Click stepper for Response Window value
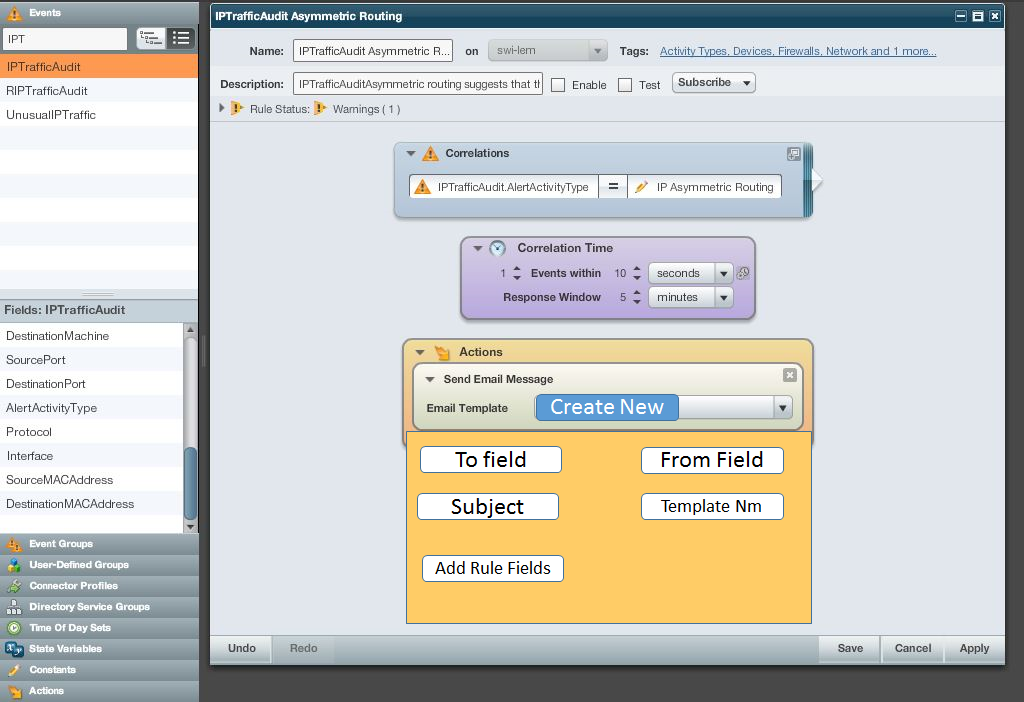 click(x=637, y=297)
